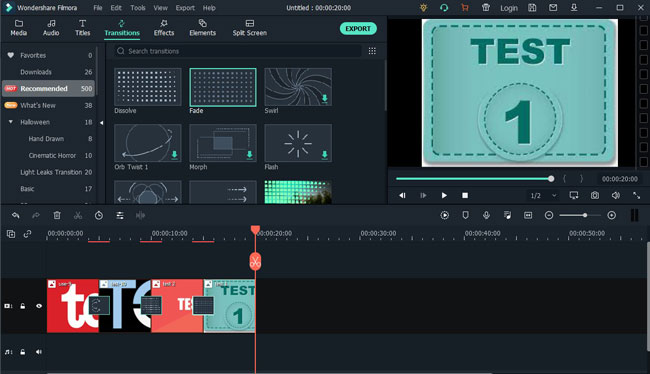
Task: Enter fullscreen preview with arrows icon
Action: point(637,195)
